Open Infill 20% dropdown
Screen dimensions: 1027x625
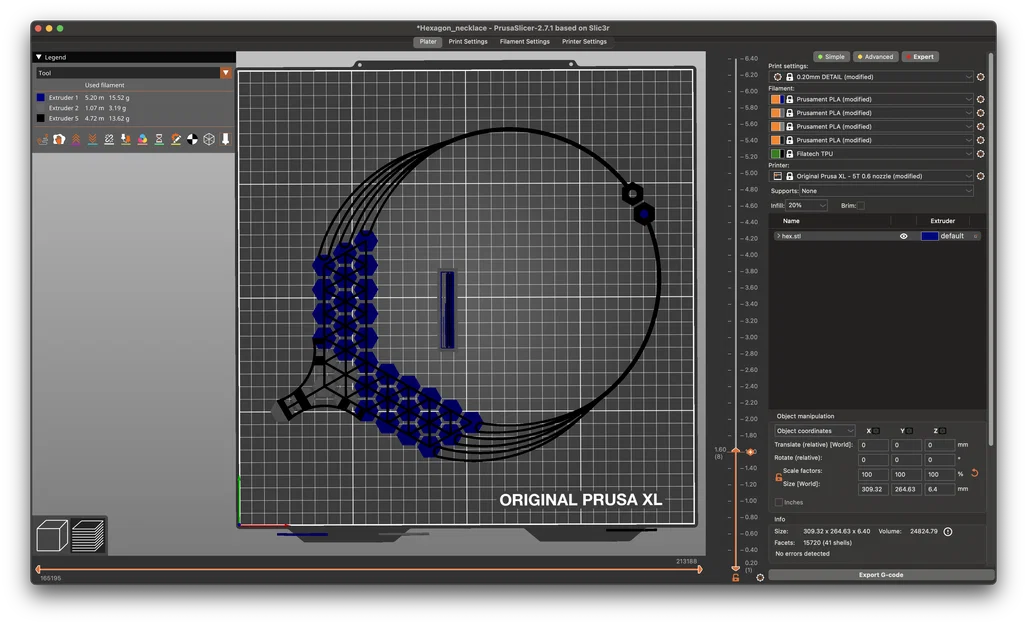(807, 206)
